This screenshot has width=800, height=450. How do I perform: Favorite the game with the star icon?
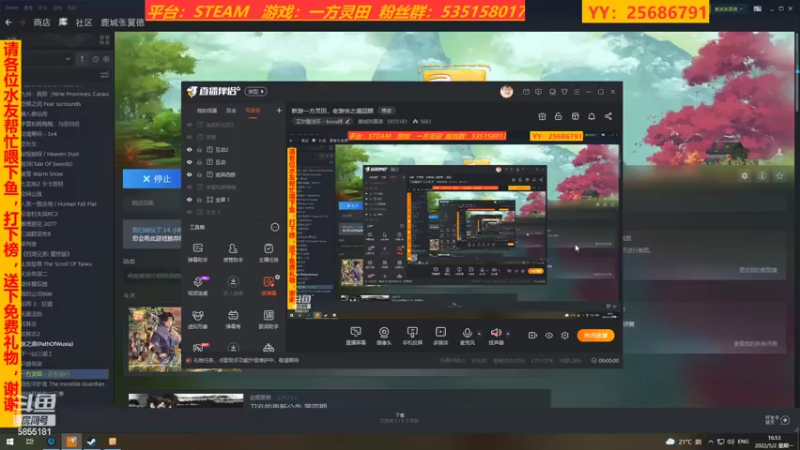pyautogui.click(x=779, y=176)
